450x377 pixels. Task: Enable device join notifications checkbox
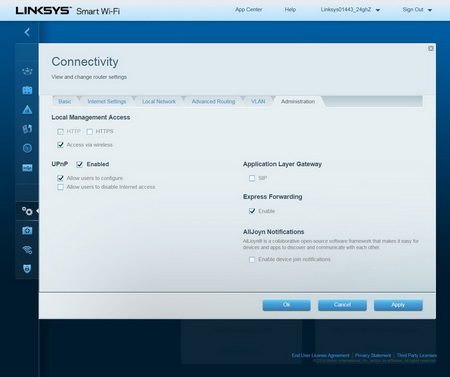click(252, 259)
